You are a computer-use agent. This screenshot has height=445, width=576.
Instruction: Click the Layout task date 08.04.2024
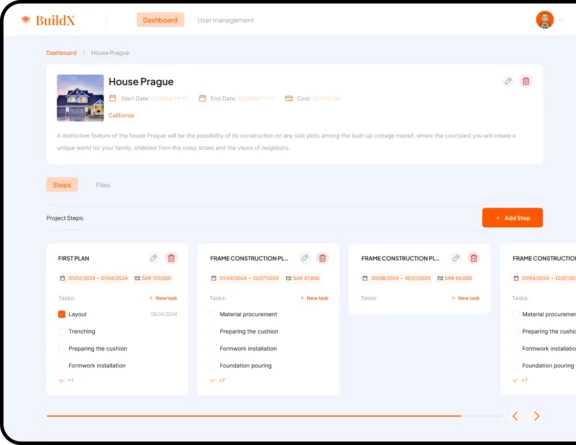click(x=164, y=314)
